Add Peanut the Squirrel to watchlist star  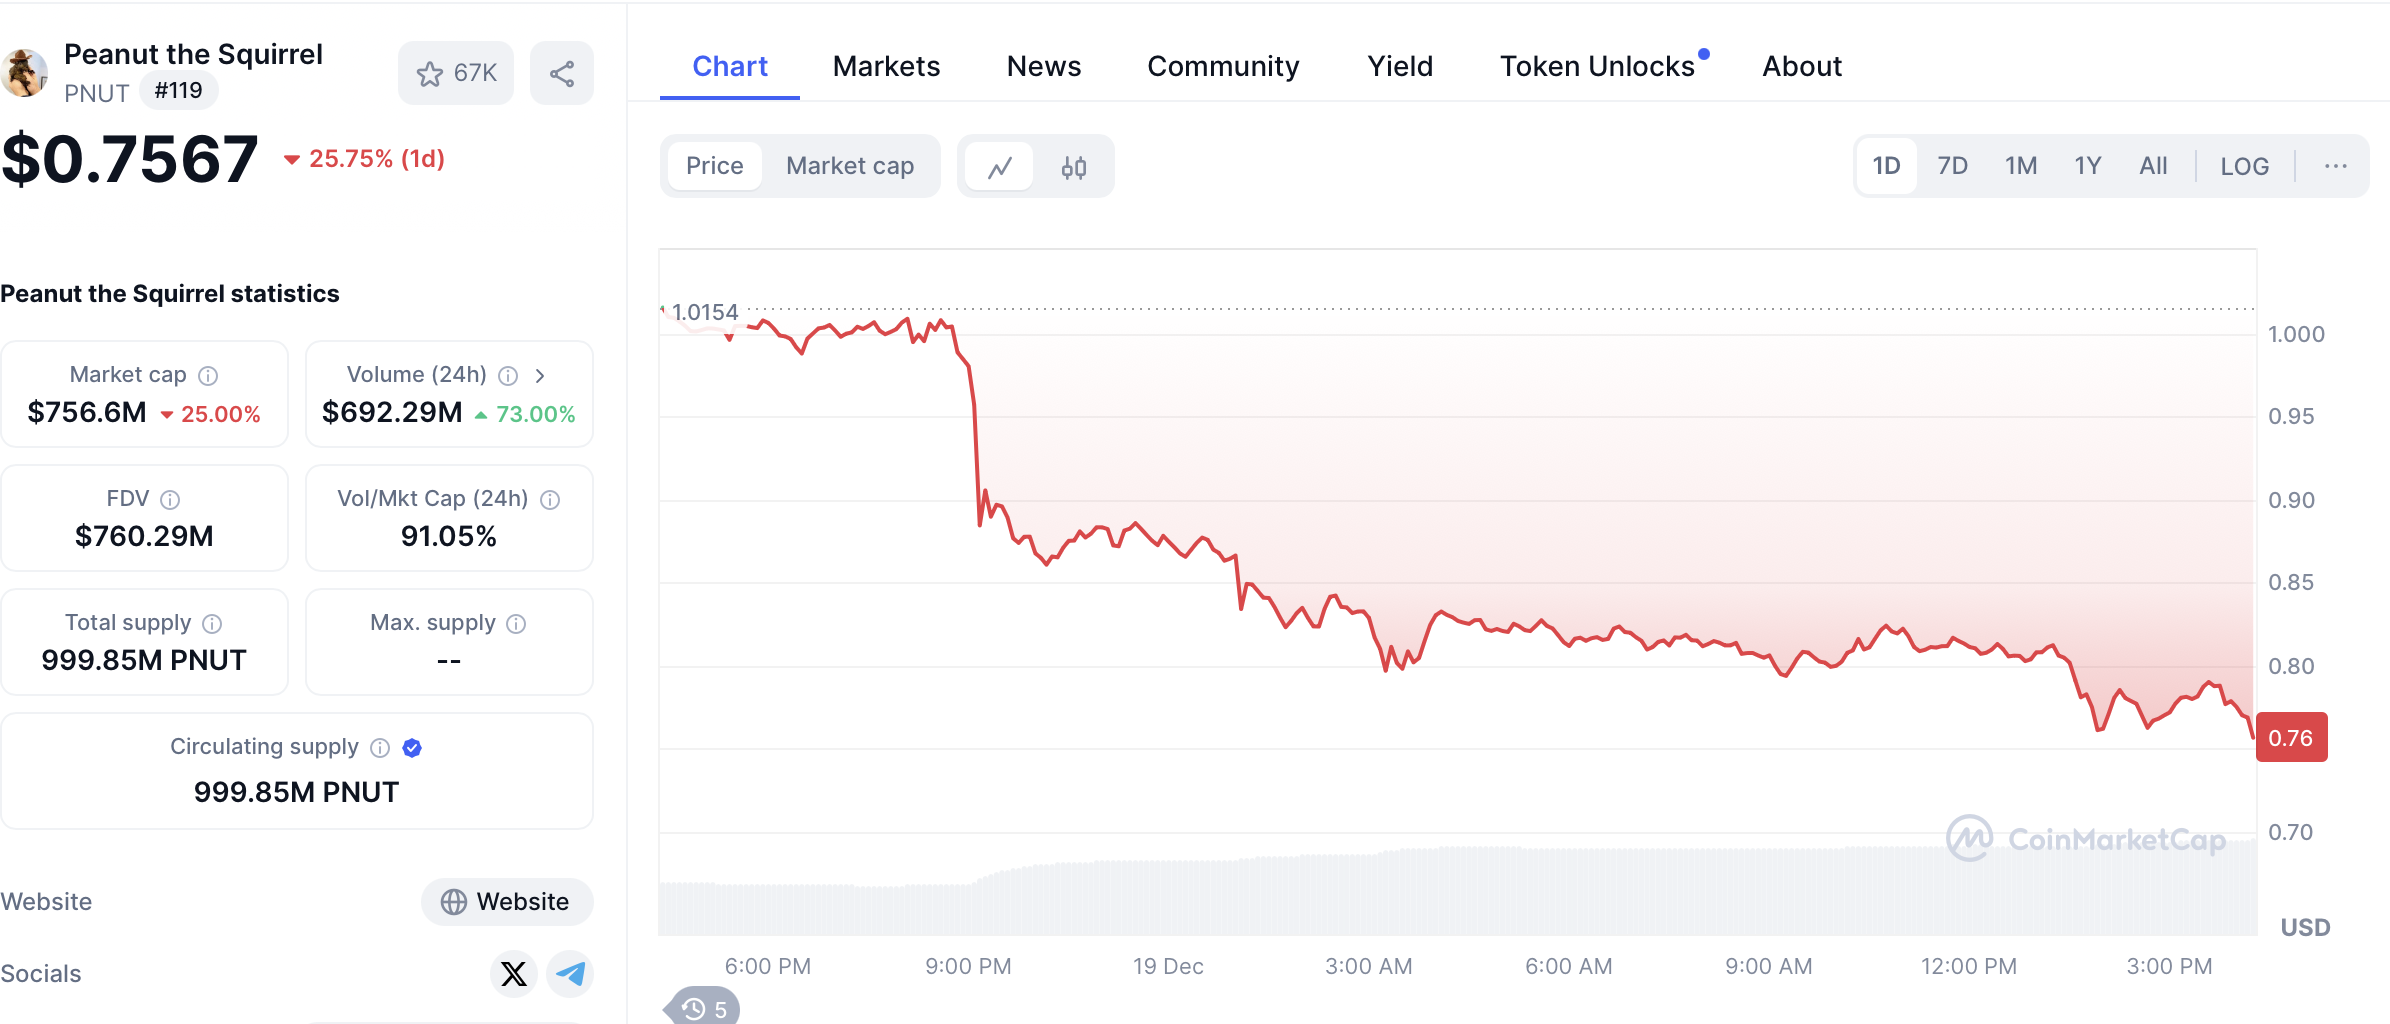tap(431, 74)
